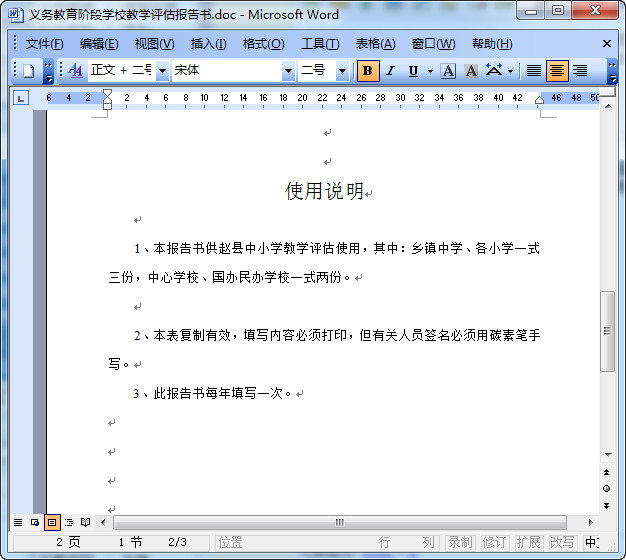This screenshot has width=626, height=560.
Task: Click the left indent box on ruler
Action: [107, 106]
